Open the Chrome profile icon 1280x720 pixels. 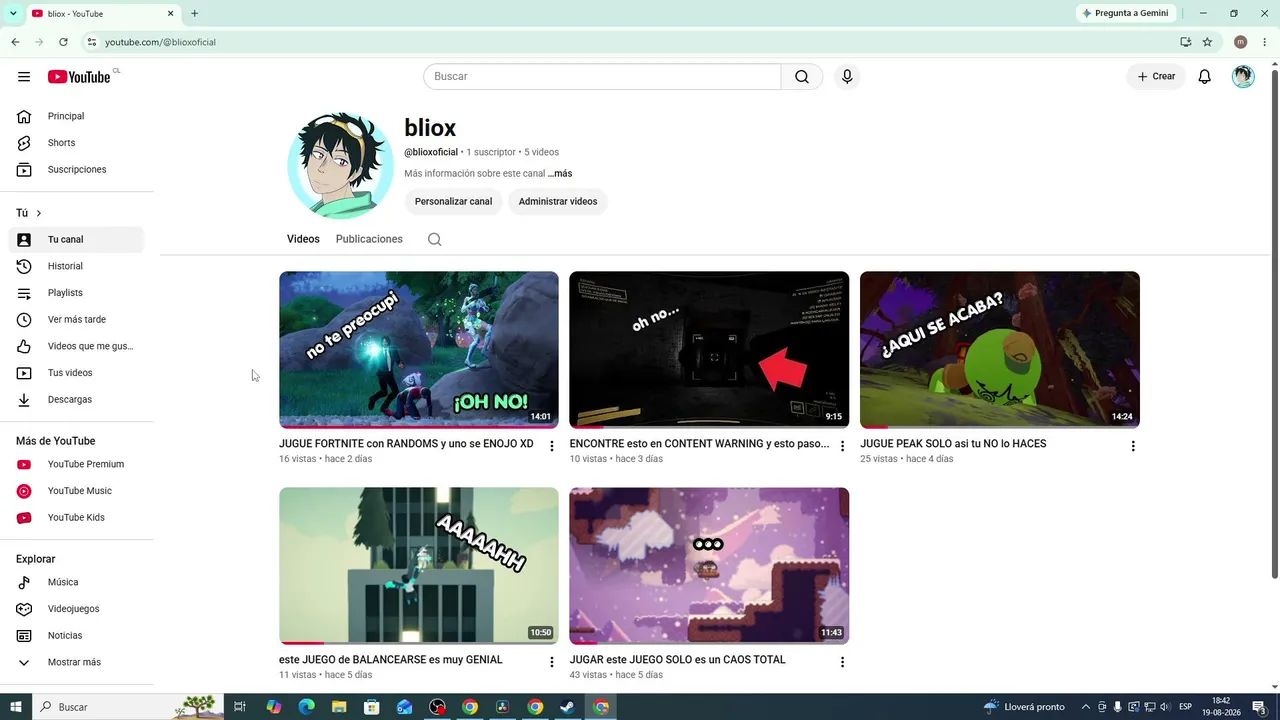(1240, 42)
